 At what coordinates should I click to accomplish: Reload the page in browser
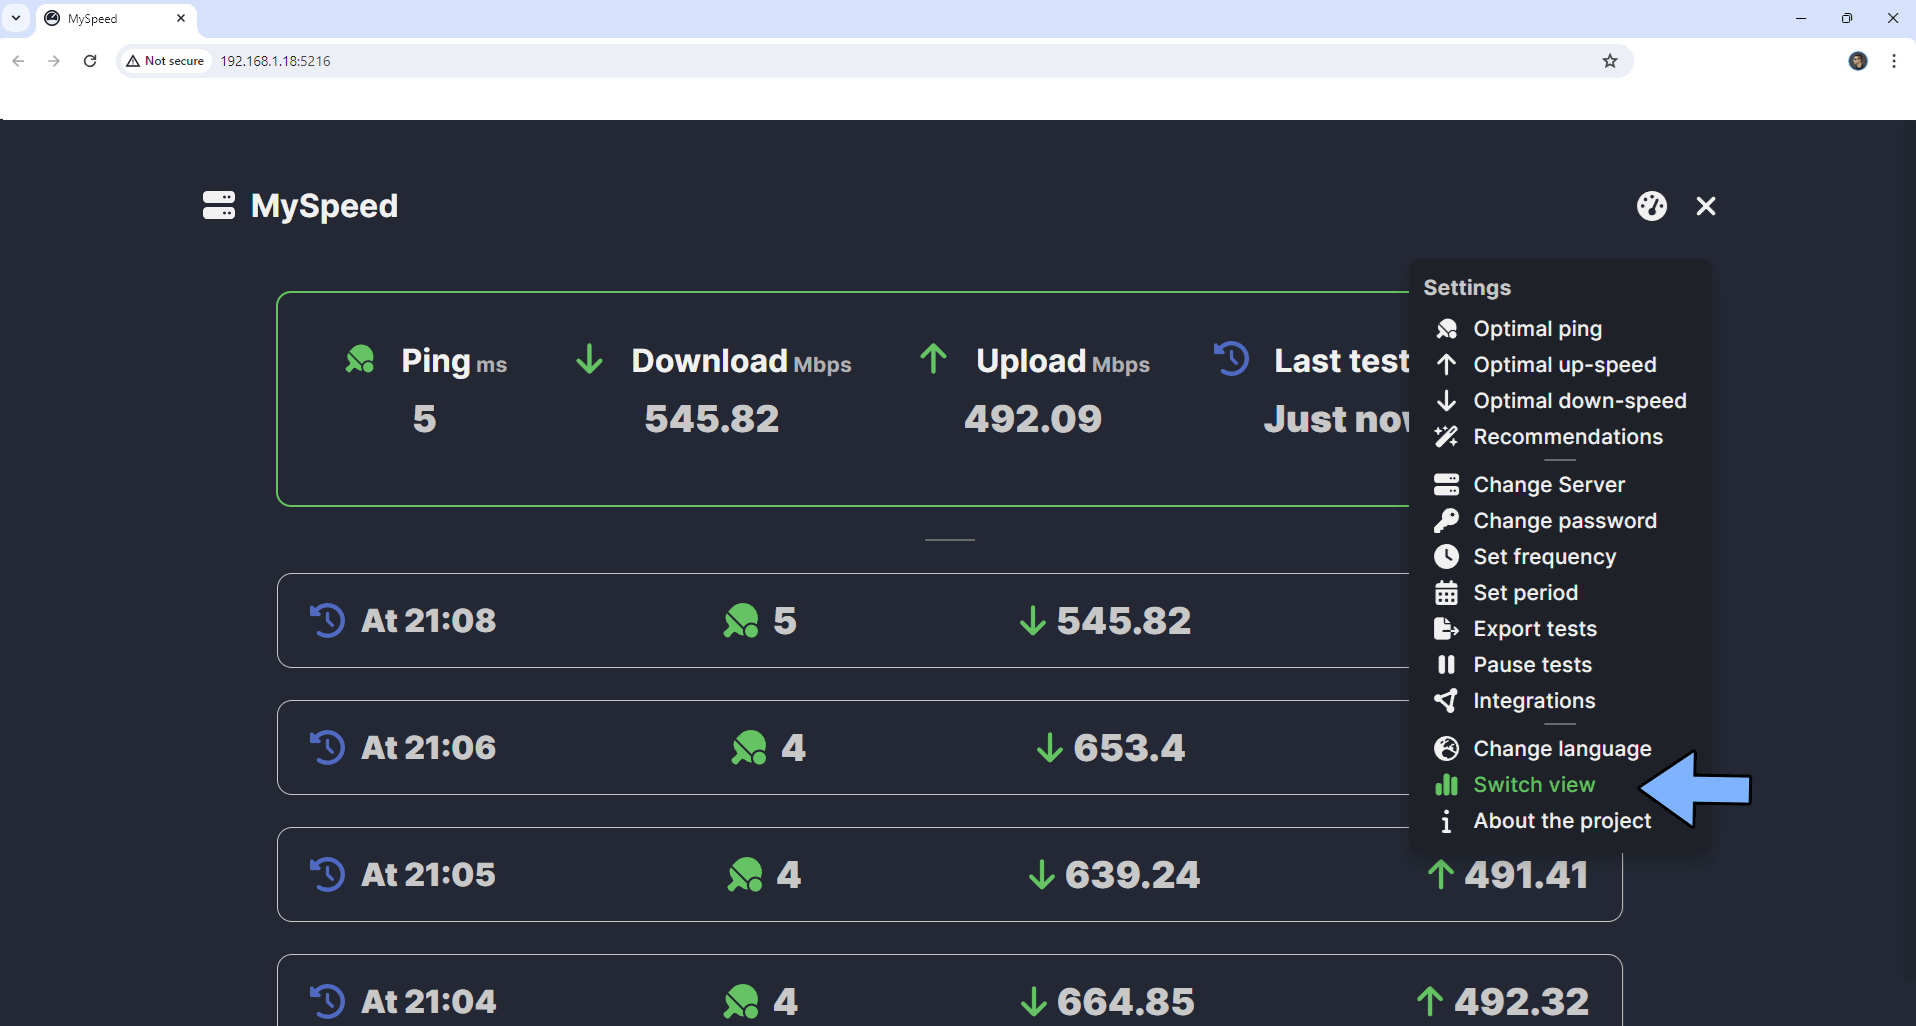[x=90, y=61]
